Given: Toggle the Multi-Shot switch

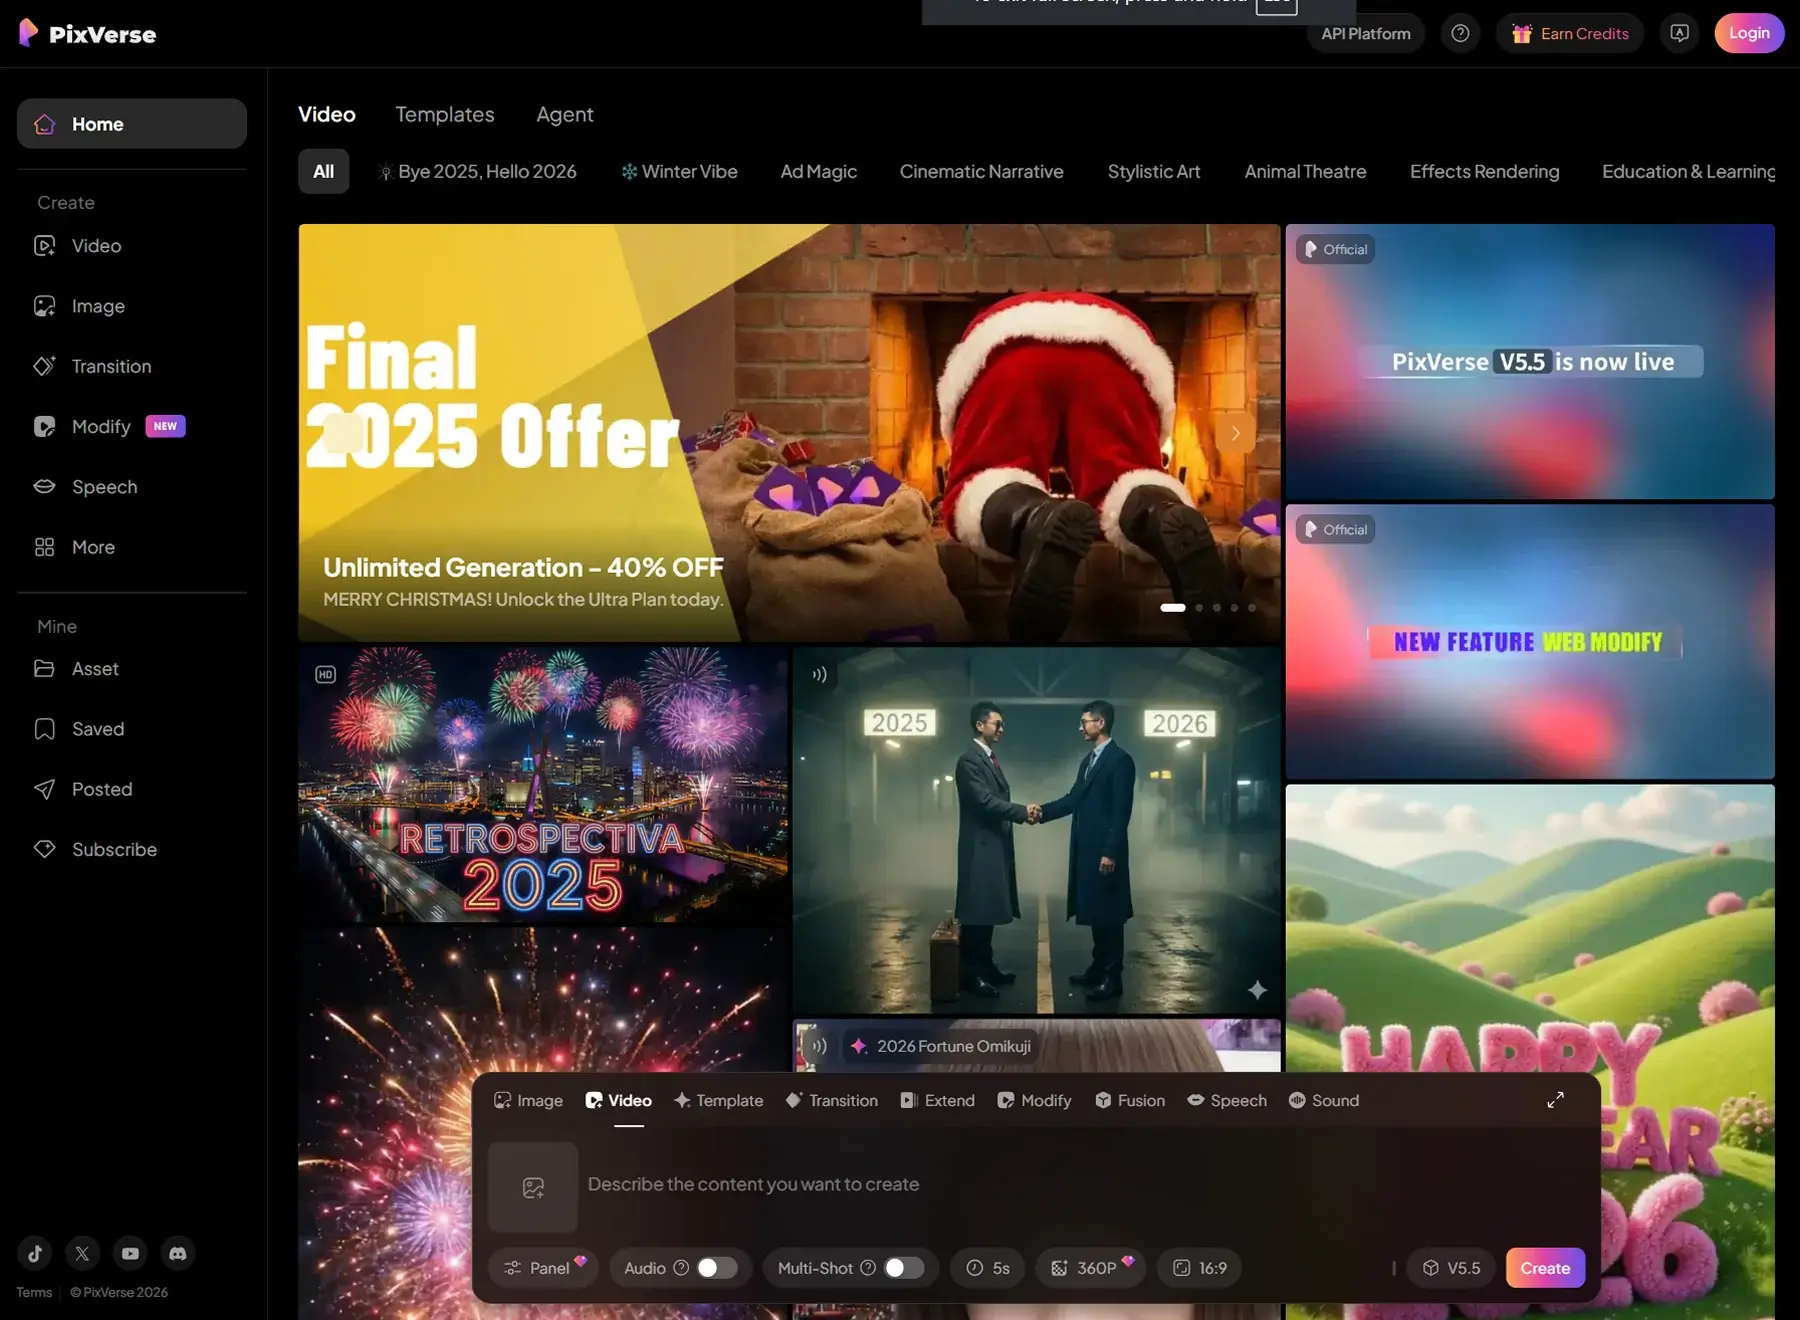Looking at the screenshot, I should [x=904, y=1268].
